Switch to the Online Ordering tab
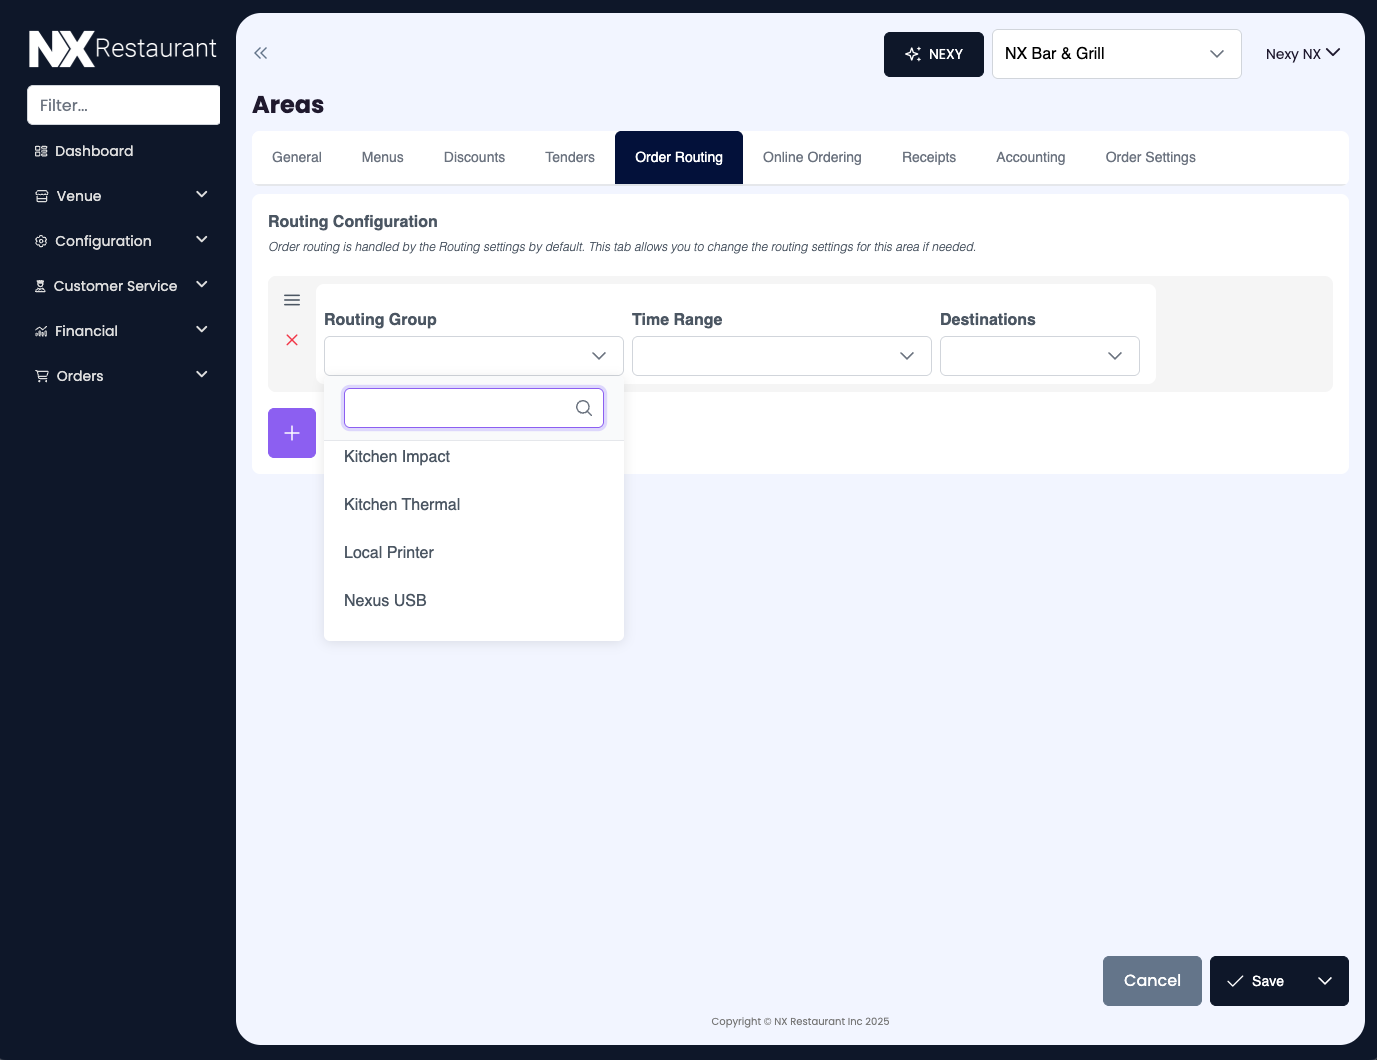This screenshot has height=1060, width=1377. click(811, 157)
